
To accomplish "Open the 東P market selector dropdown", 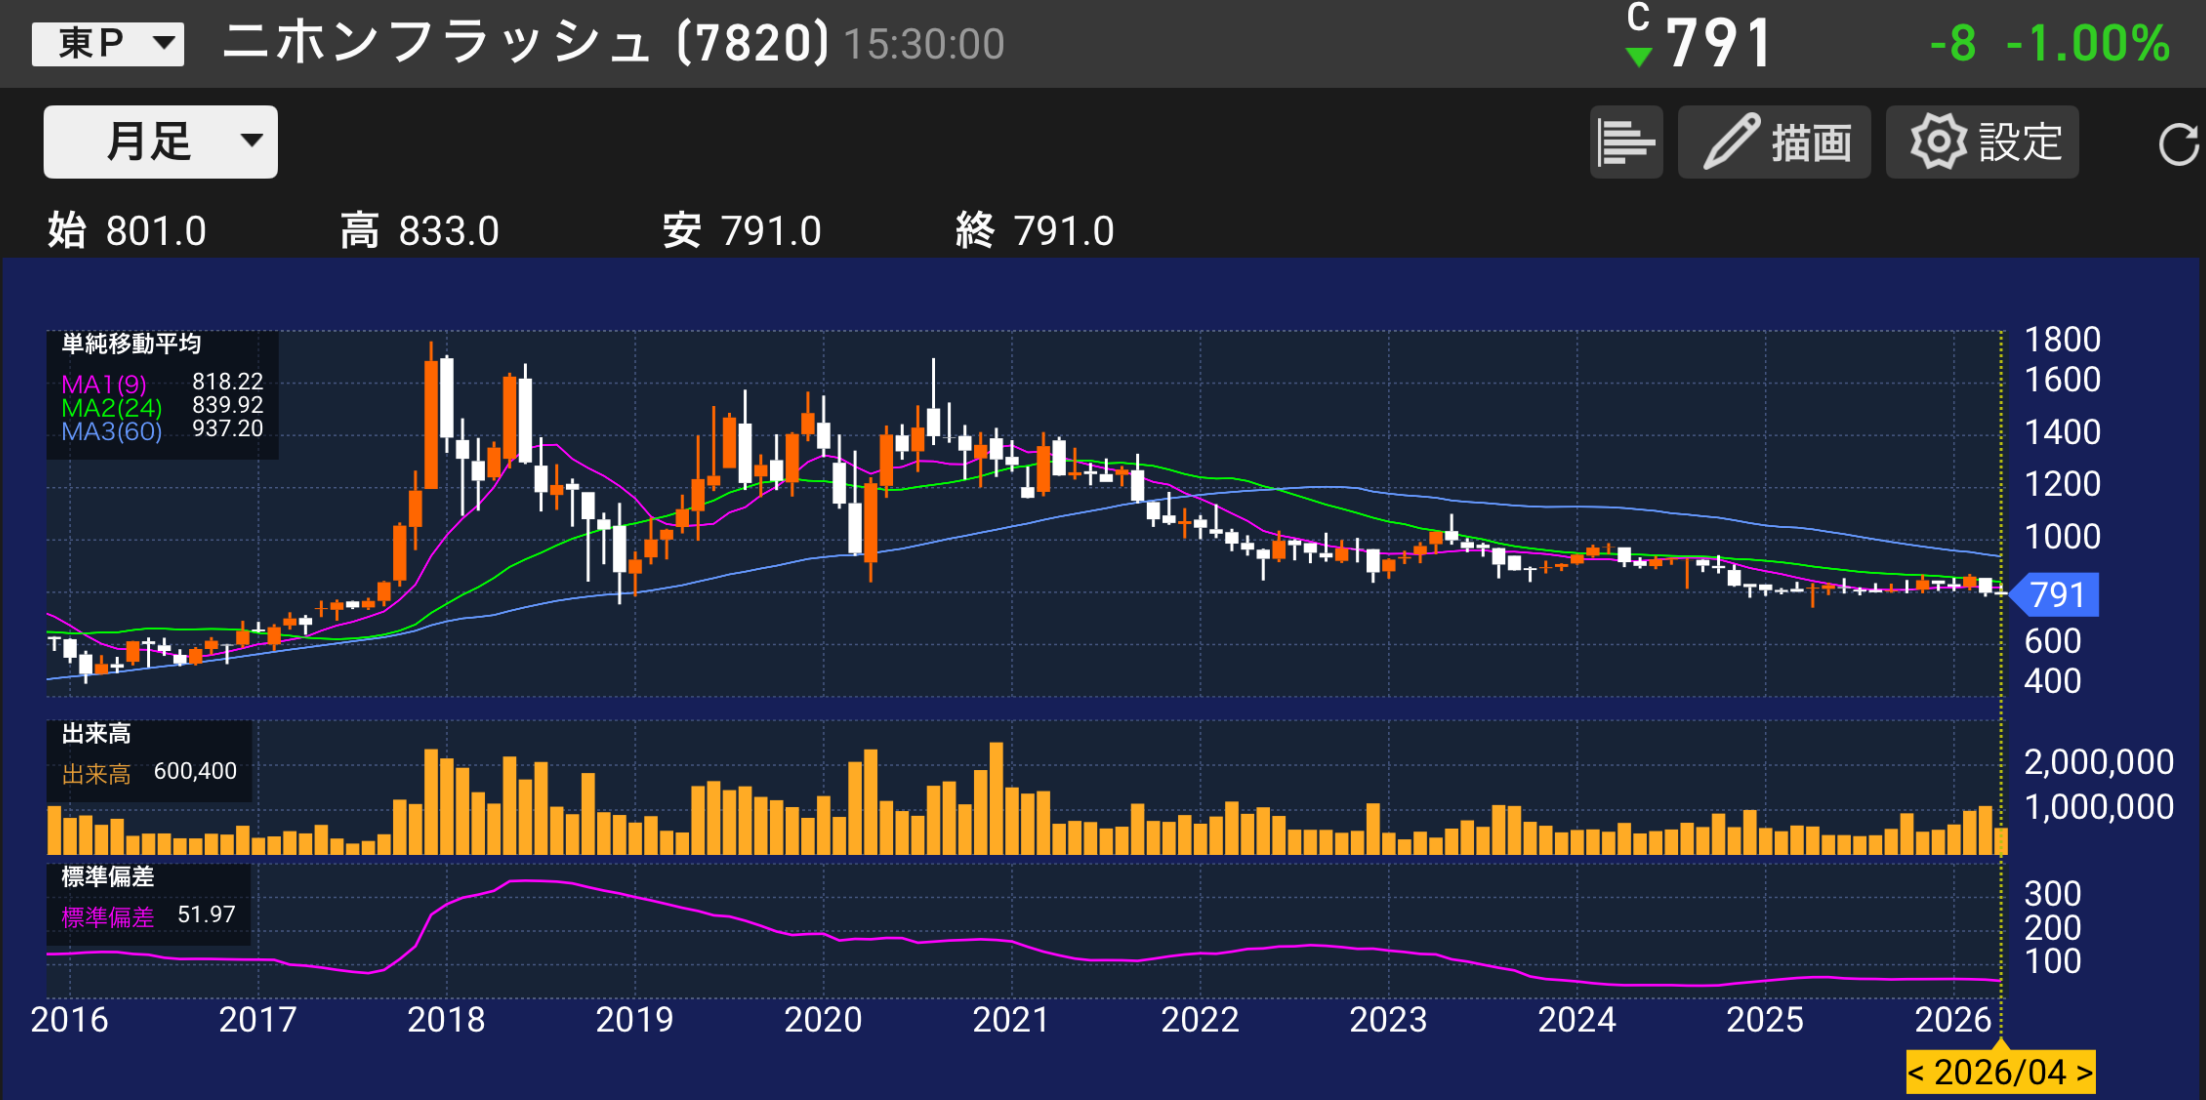I will [108, 44].
